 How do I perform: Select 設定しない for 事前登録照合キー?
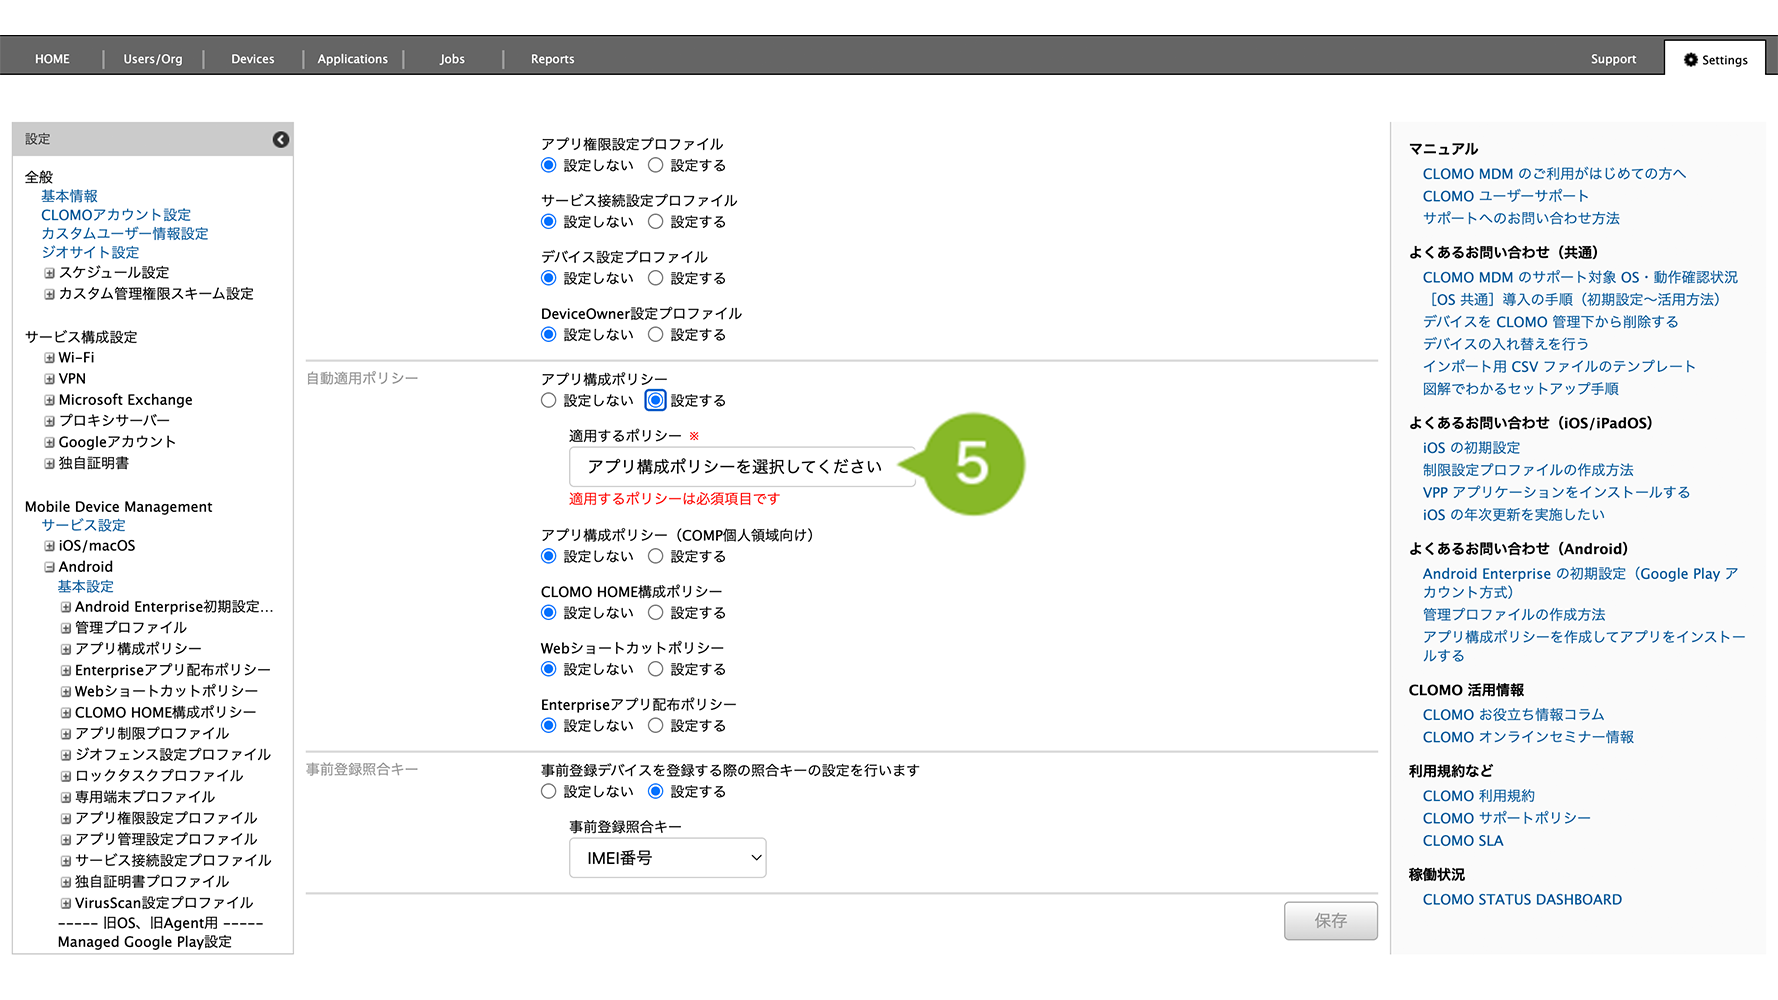pyautogui.click(x=549, y=792)
